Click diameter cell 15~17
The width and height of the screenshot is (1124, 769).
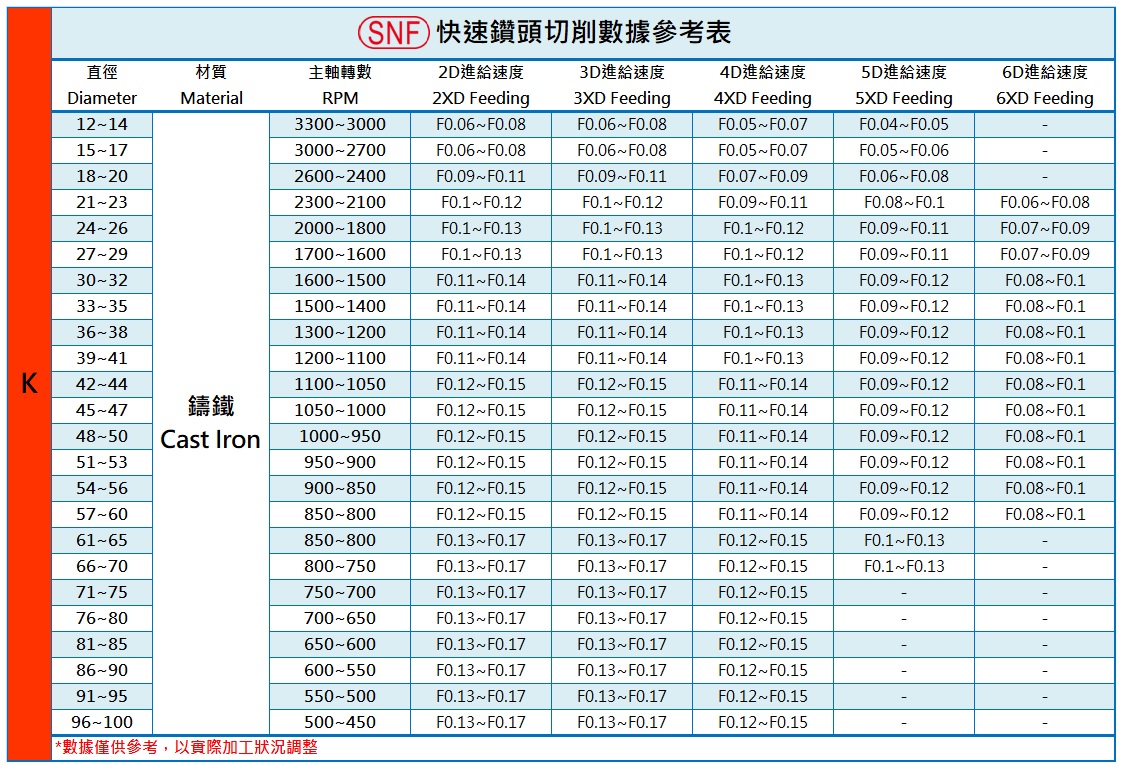pyautogui.click(x=102, y=151)
